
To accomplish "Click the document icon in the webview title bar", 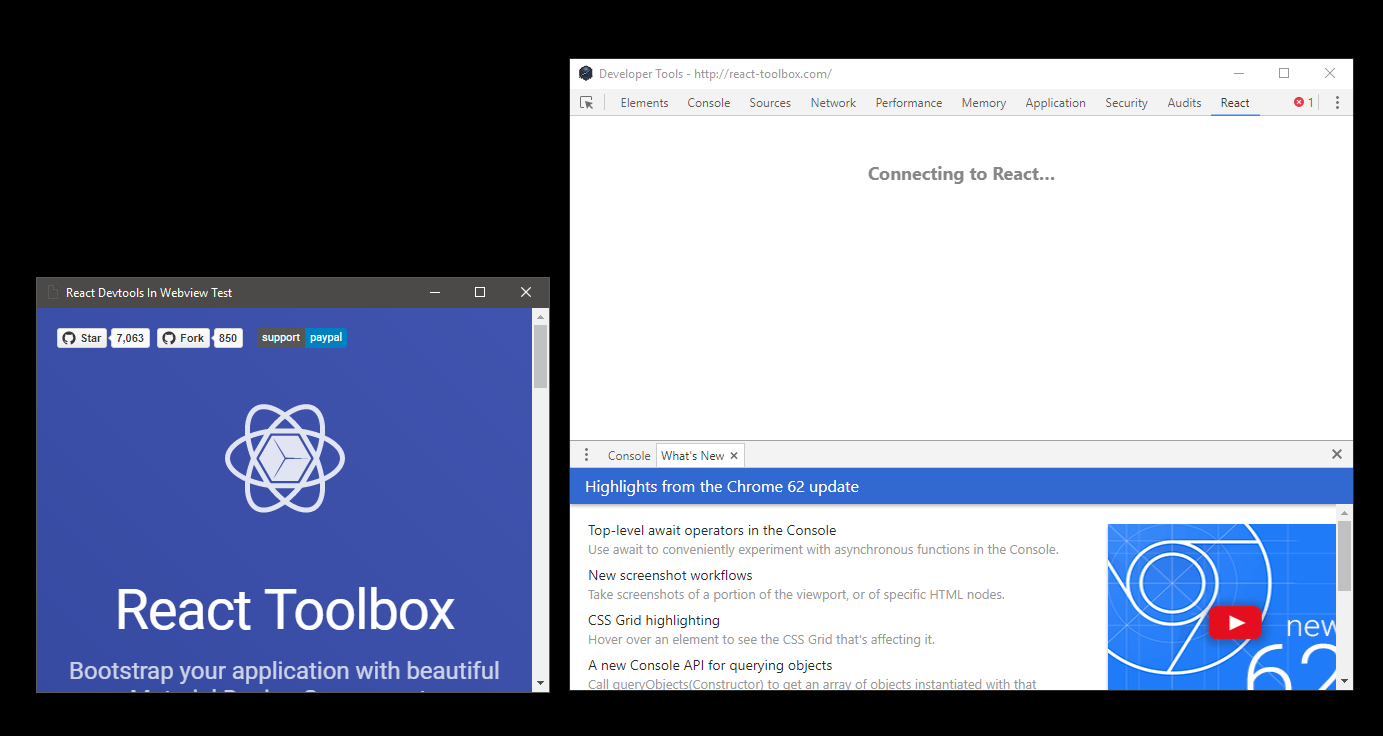I will [x=53, y=293].
